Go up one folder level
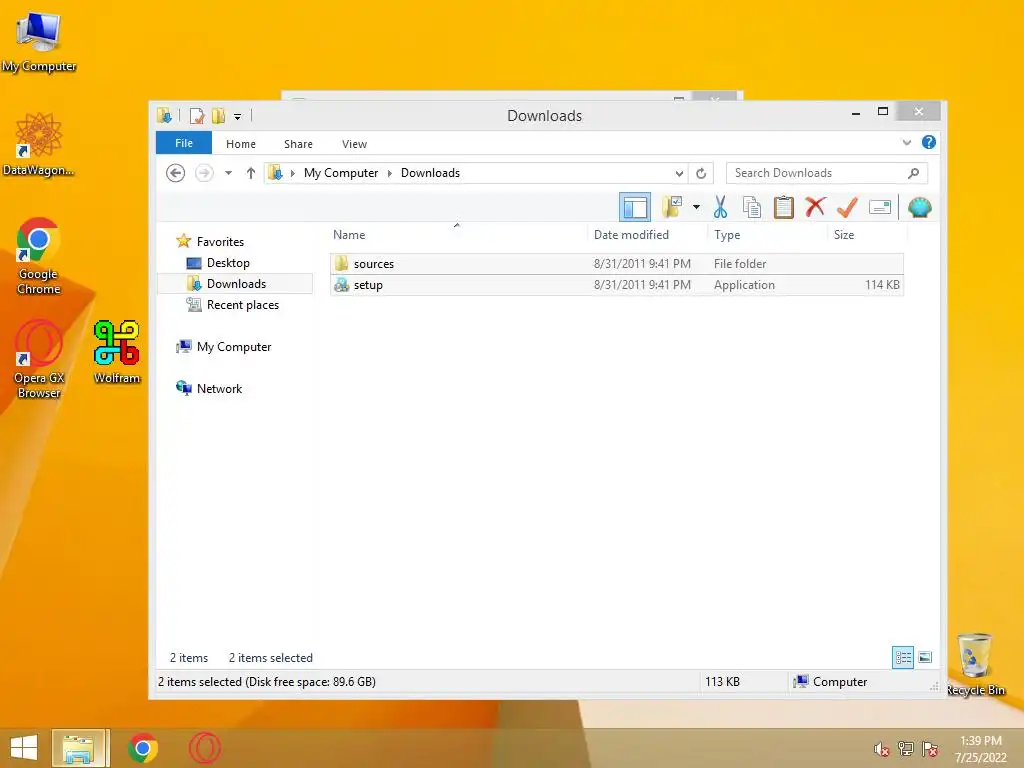The height and width of the screenshot is (768, 1024). pos(251,173)
